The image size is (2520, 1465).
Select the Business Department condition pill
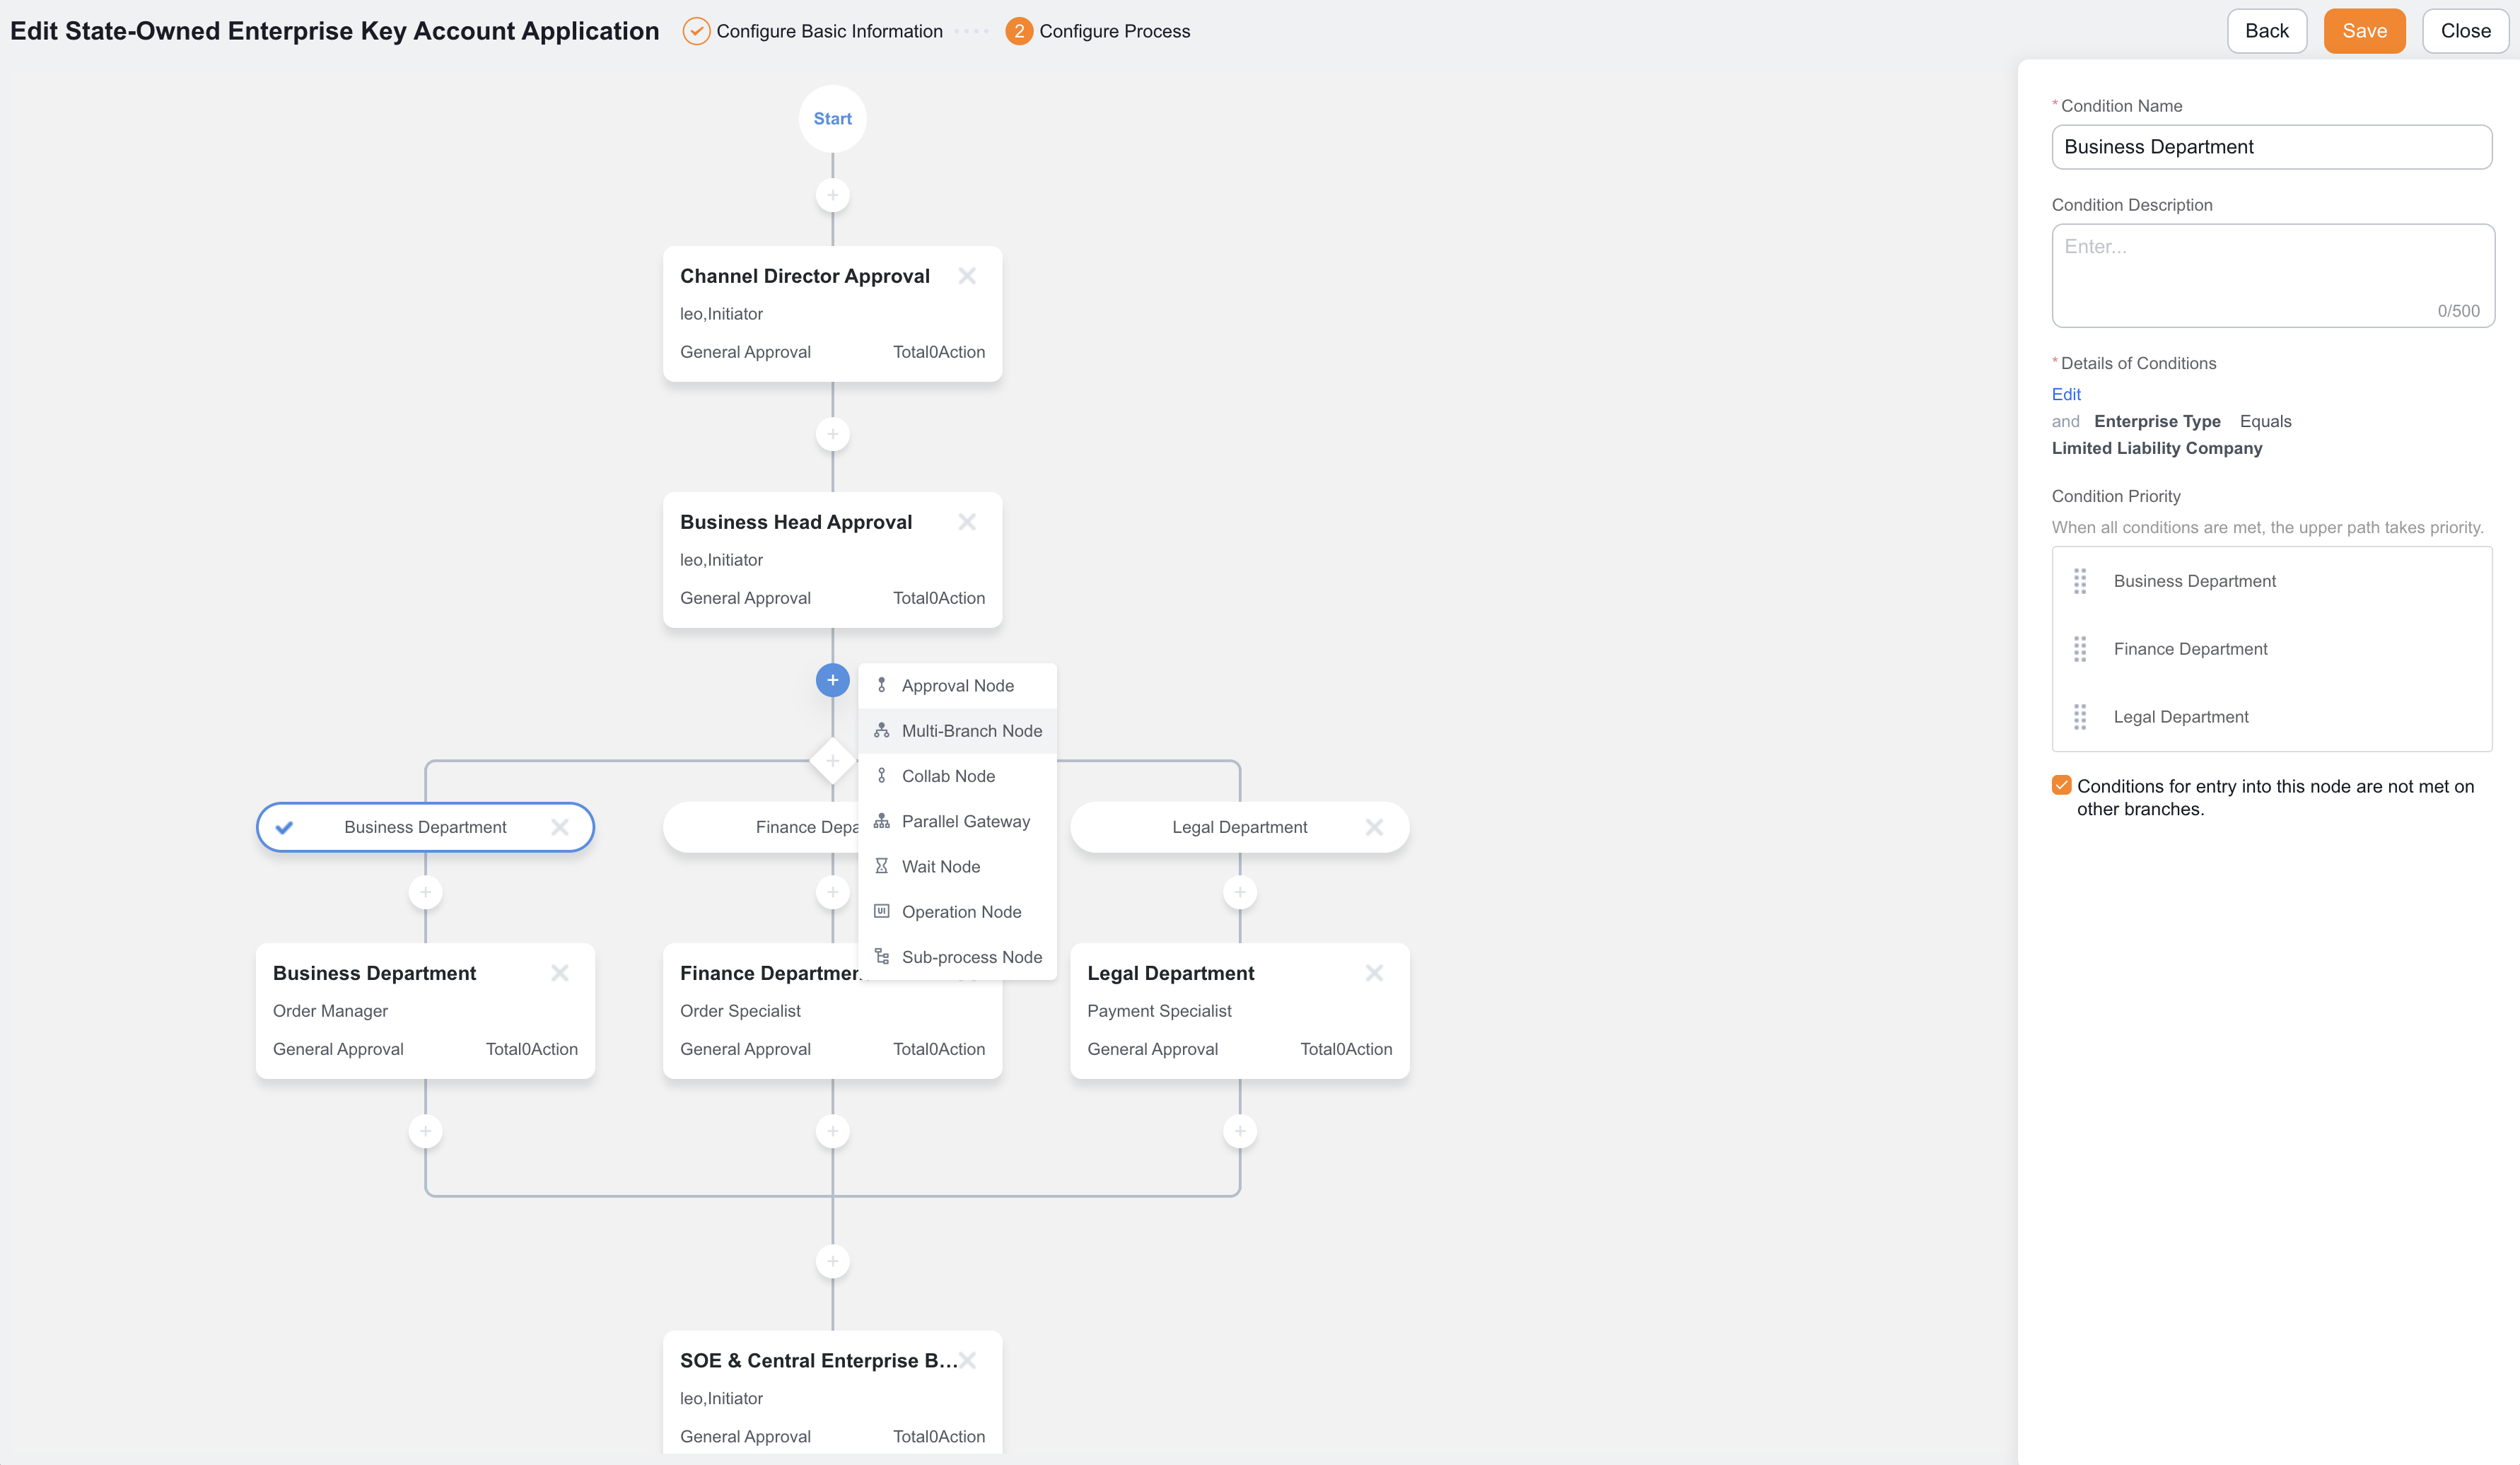(x=425, y=827)
